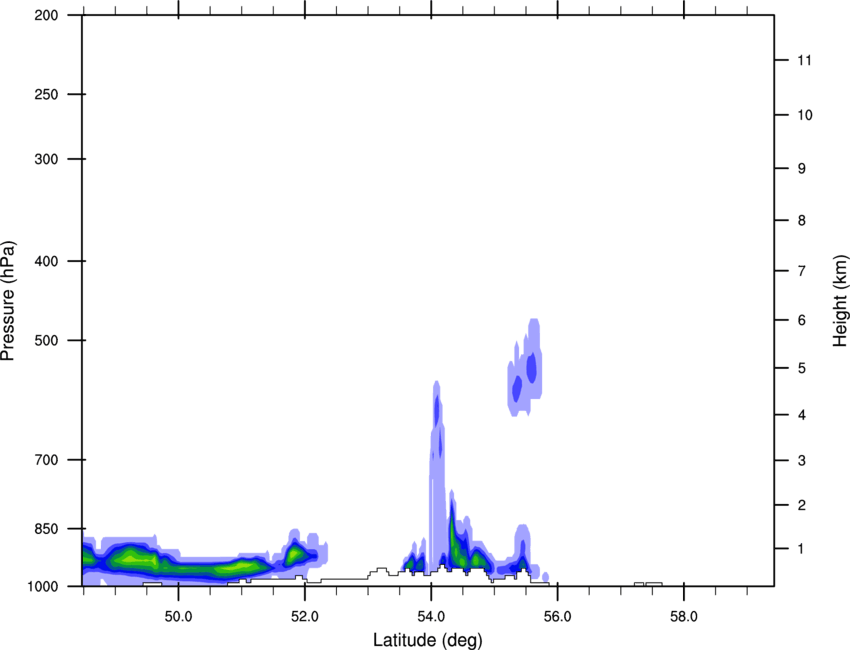Click the 850 pressure tick label

coord(46,529)
